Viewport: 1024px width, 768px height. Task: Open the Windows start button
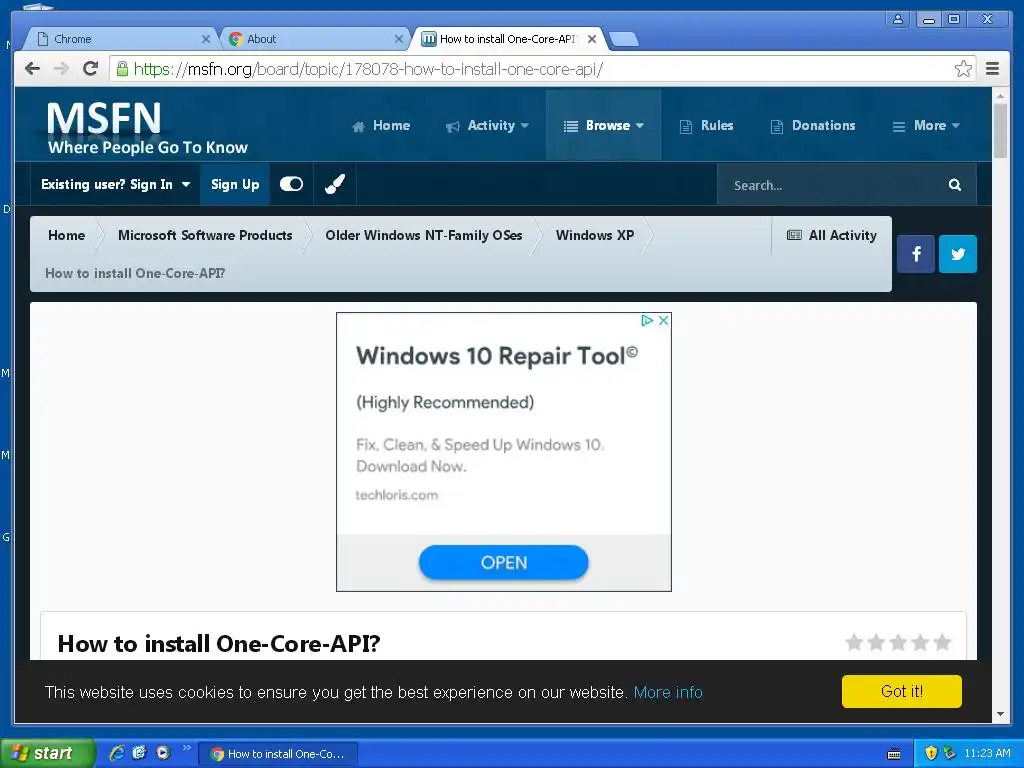(x=47, y=754)
